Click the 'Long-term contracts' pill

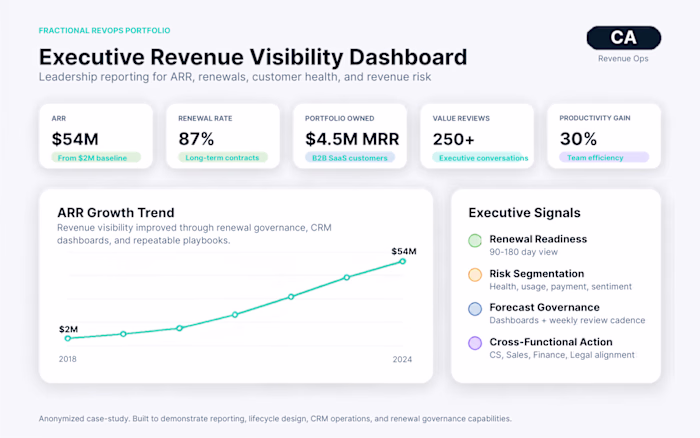223,158
